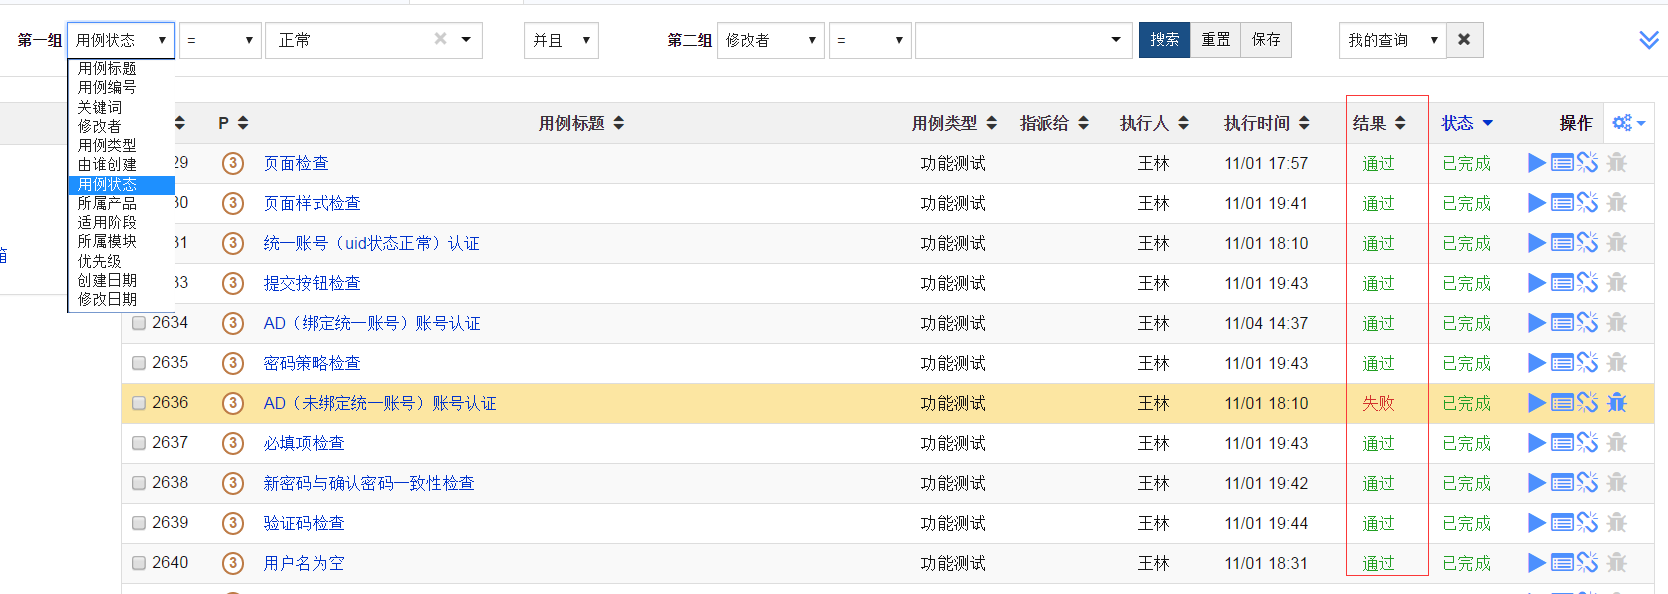The image size is (1668, 594).
Task: Click the 搜索 button
Action: point(1164,40)
